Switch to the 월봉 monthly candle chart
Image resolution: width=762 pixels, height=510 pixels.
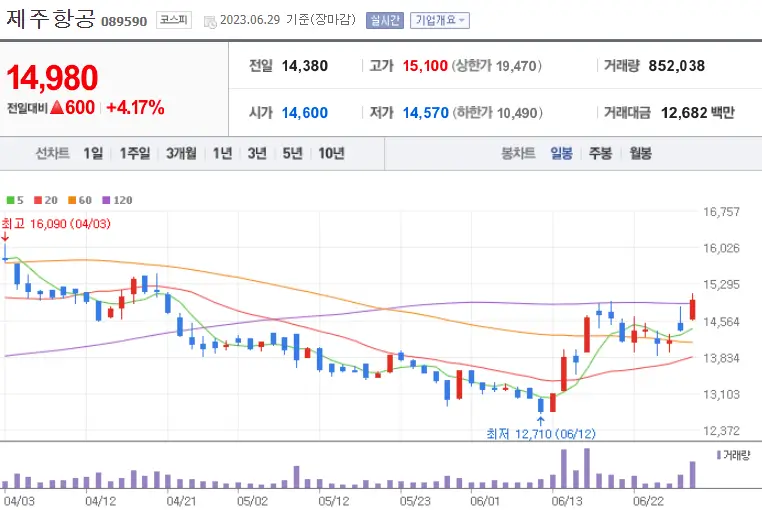coord(641,154)
